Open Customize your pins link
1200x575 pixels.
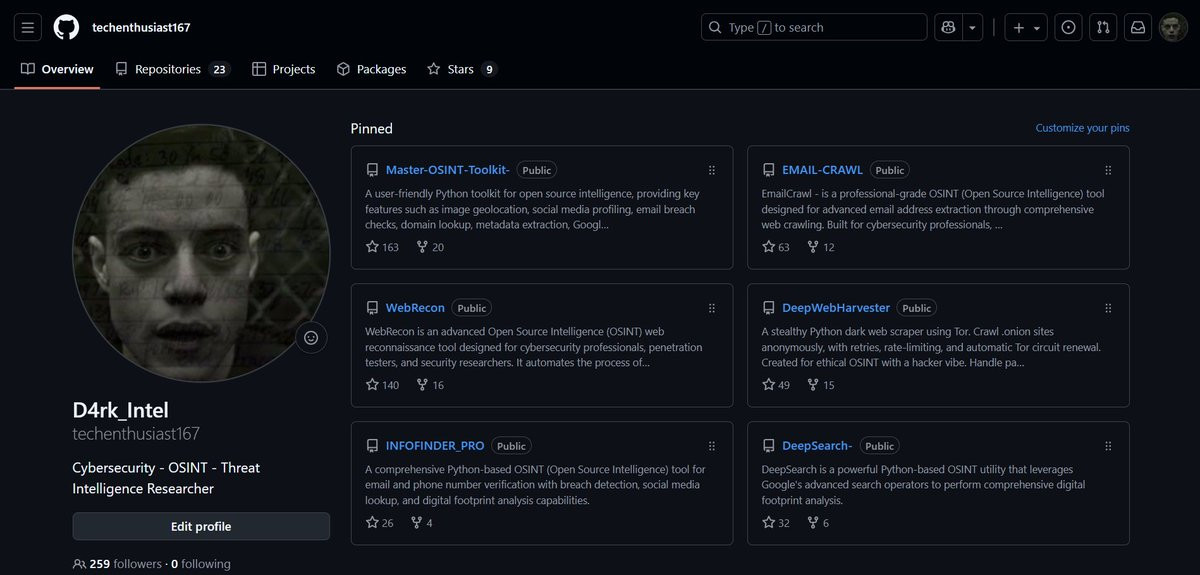pyautogui.click(x=1082, y=128)
